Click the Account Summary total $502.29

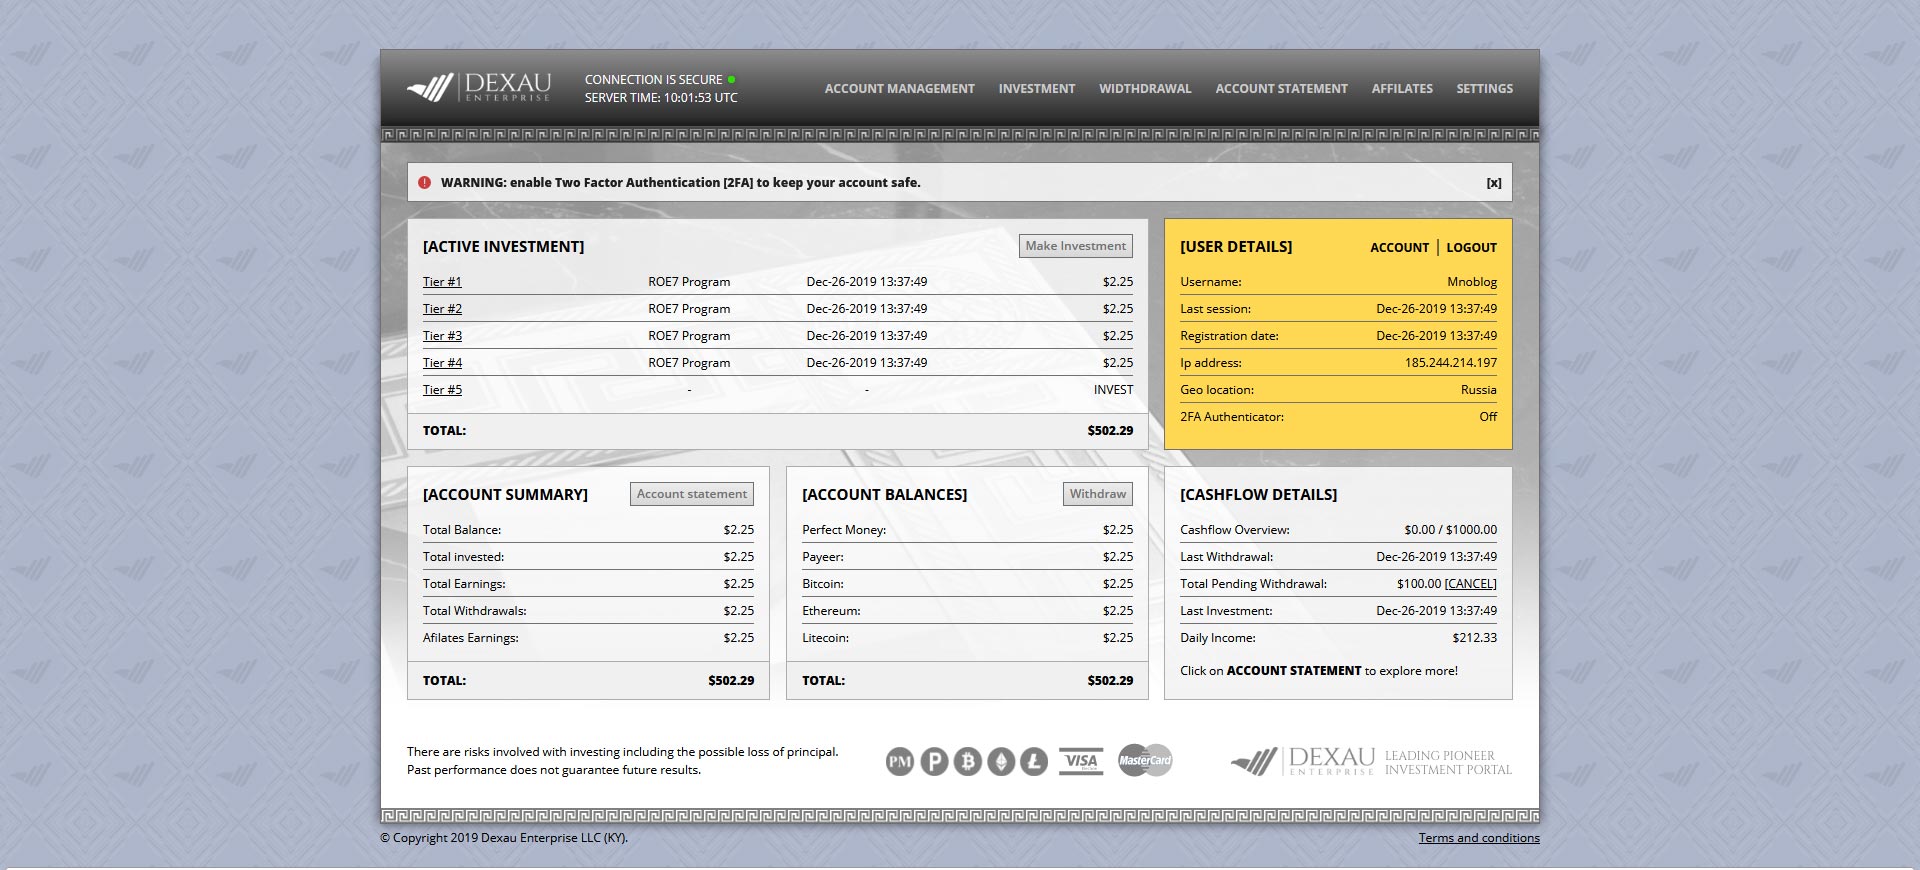coord(731,681)
